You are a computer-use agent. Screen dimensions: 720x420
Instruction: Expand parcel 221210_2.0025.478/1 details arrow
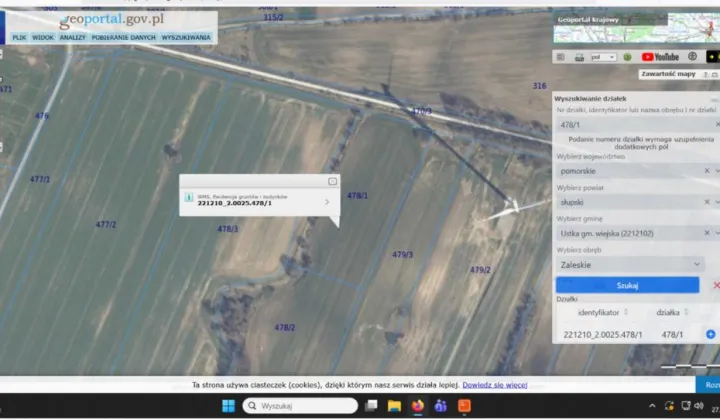[327, 202]
